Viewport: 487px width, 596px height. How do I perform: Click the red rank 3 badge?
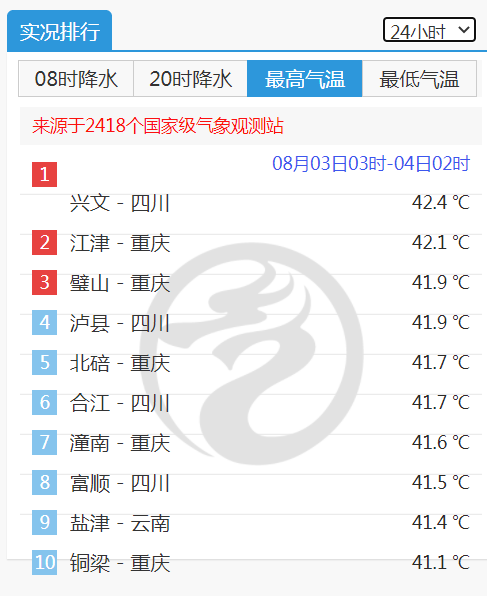pyautogui.click(x=44, y=282)
